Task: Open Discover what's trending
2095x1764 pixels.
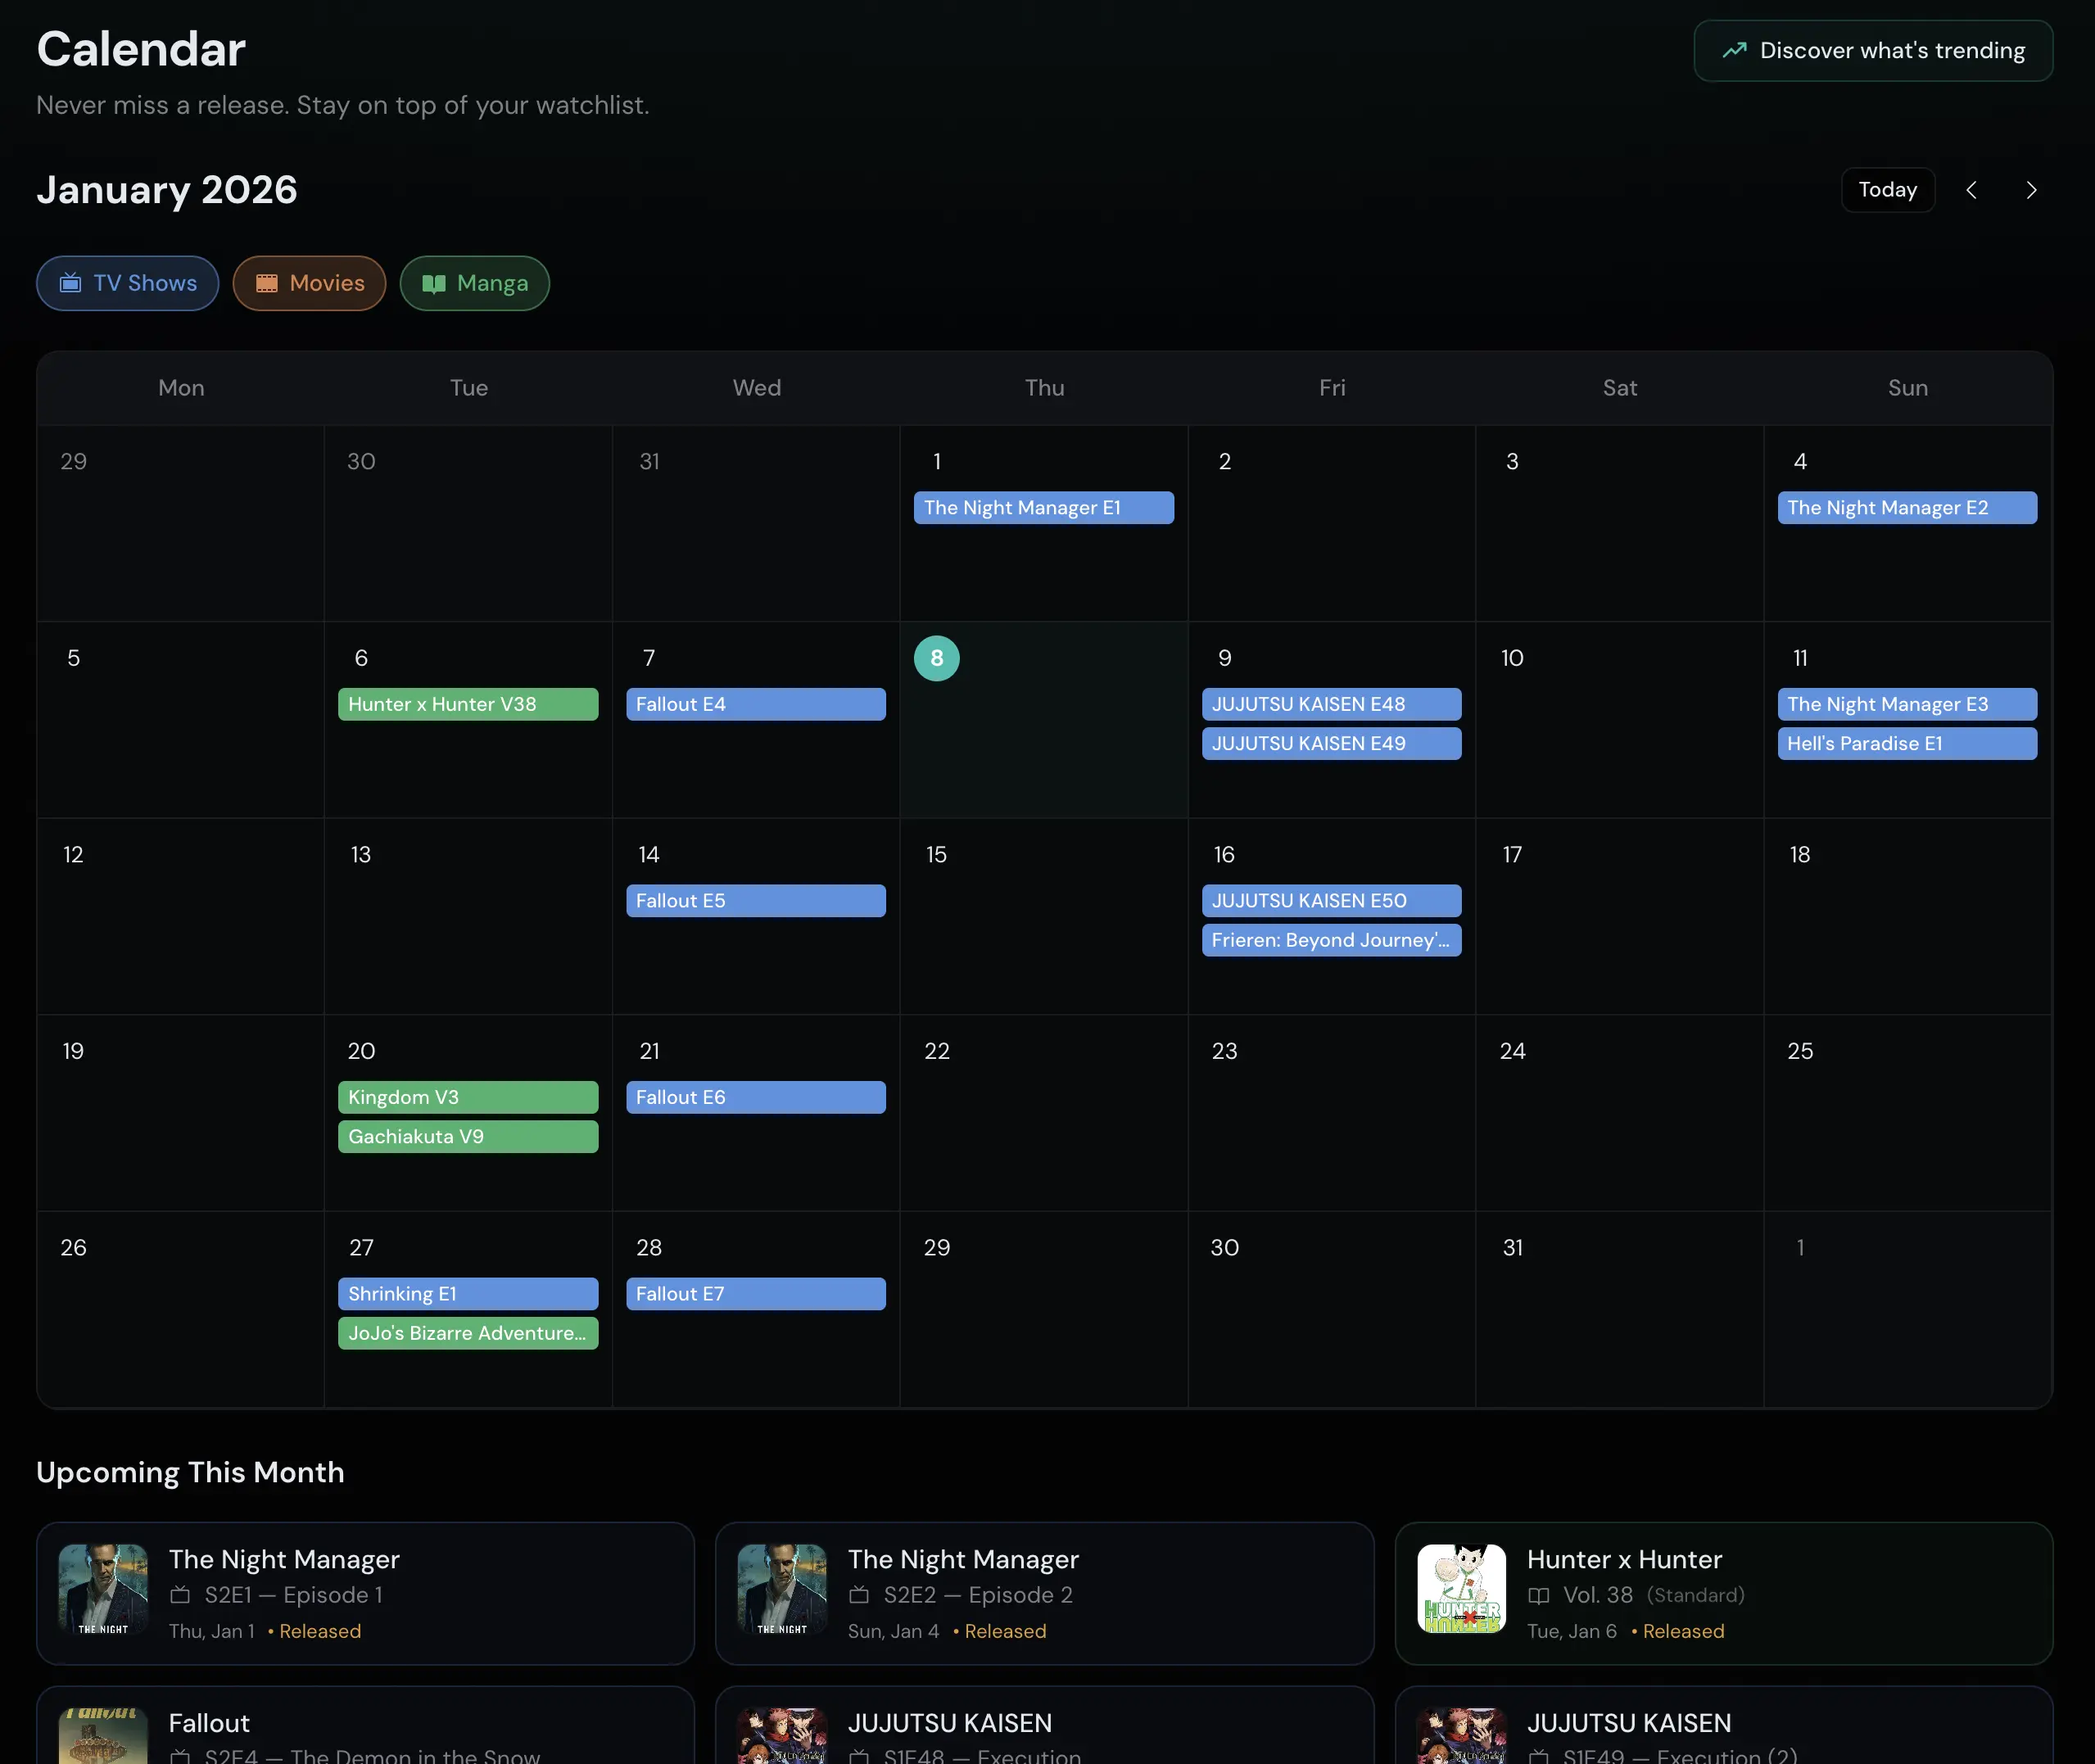Action: [1873, 50]
